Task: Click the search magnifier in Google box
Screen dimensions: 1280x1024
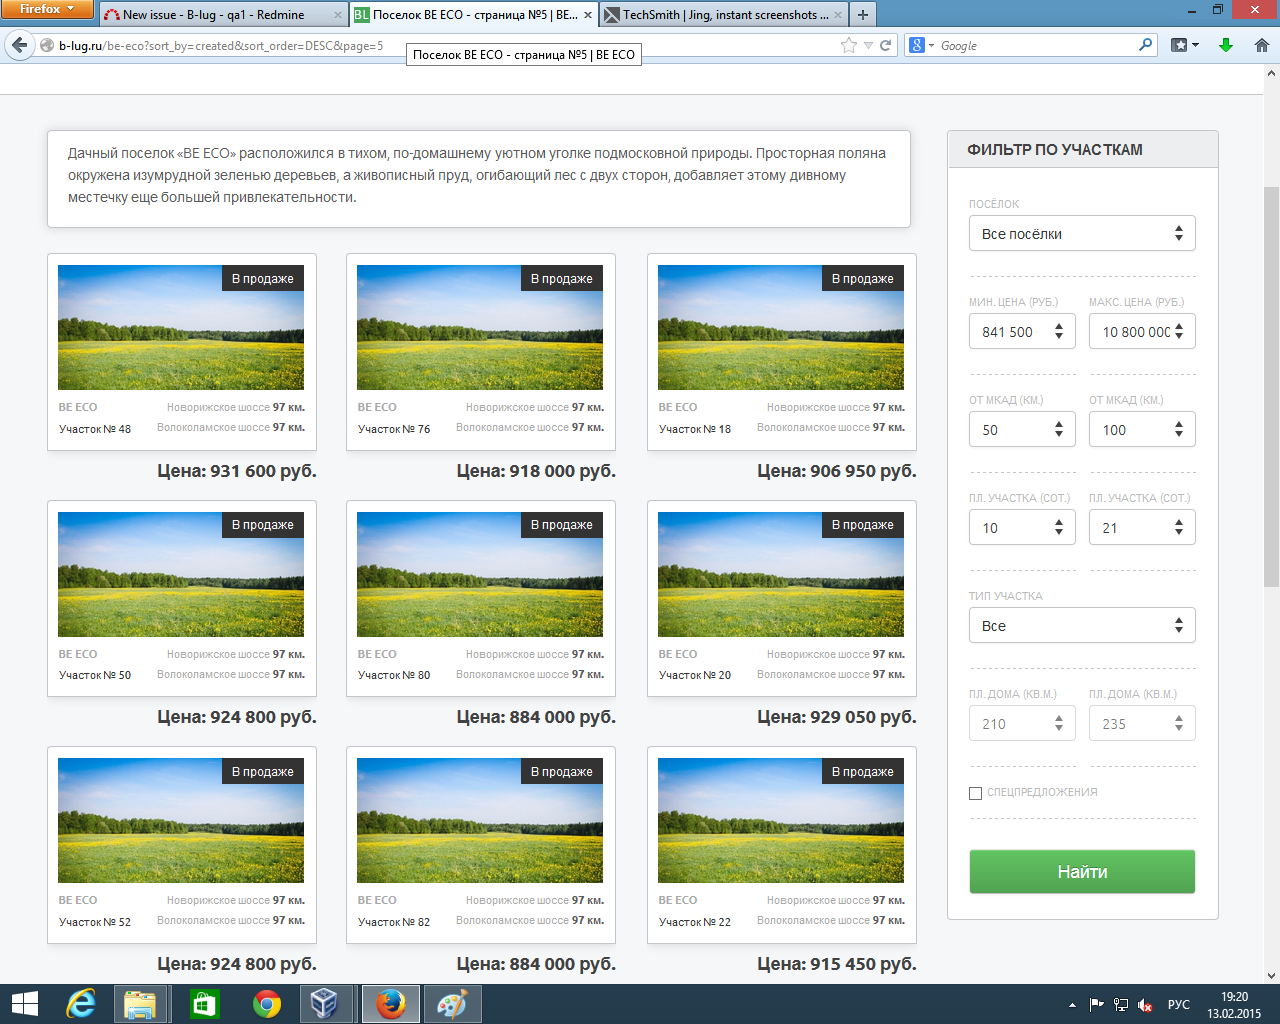Action: click(1145, 45)
